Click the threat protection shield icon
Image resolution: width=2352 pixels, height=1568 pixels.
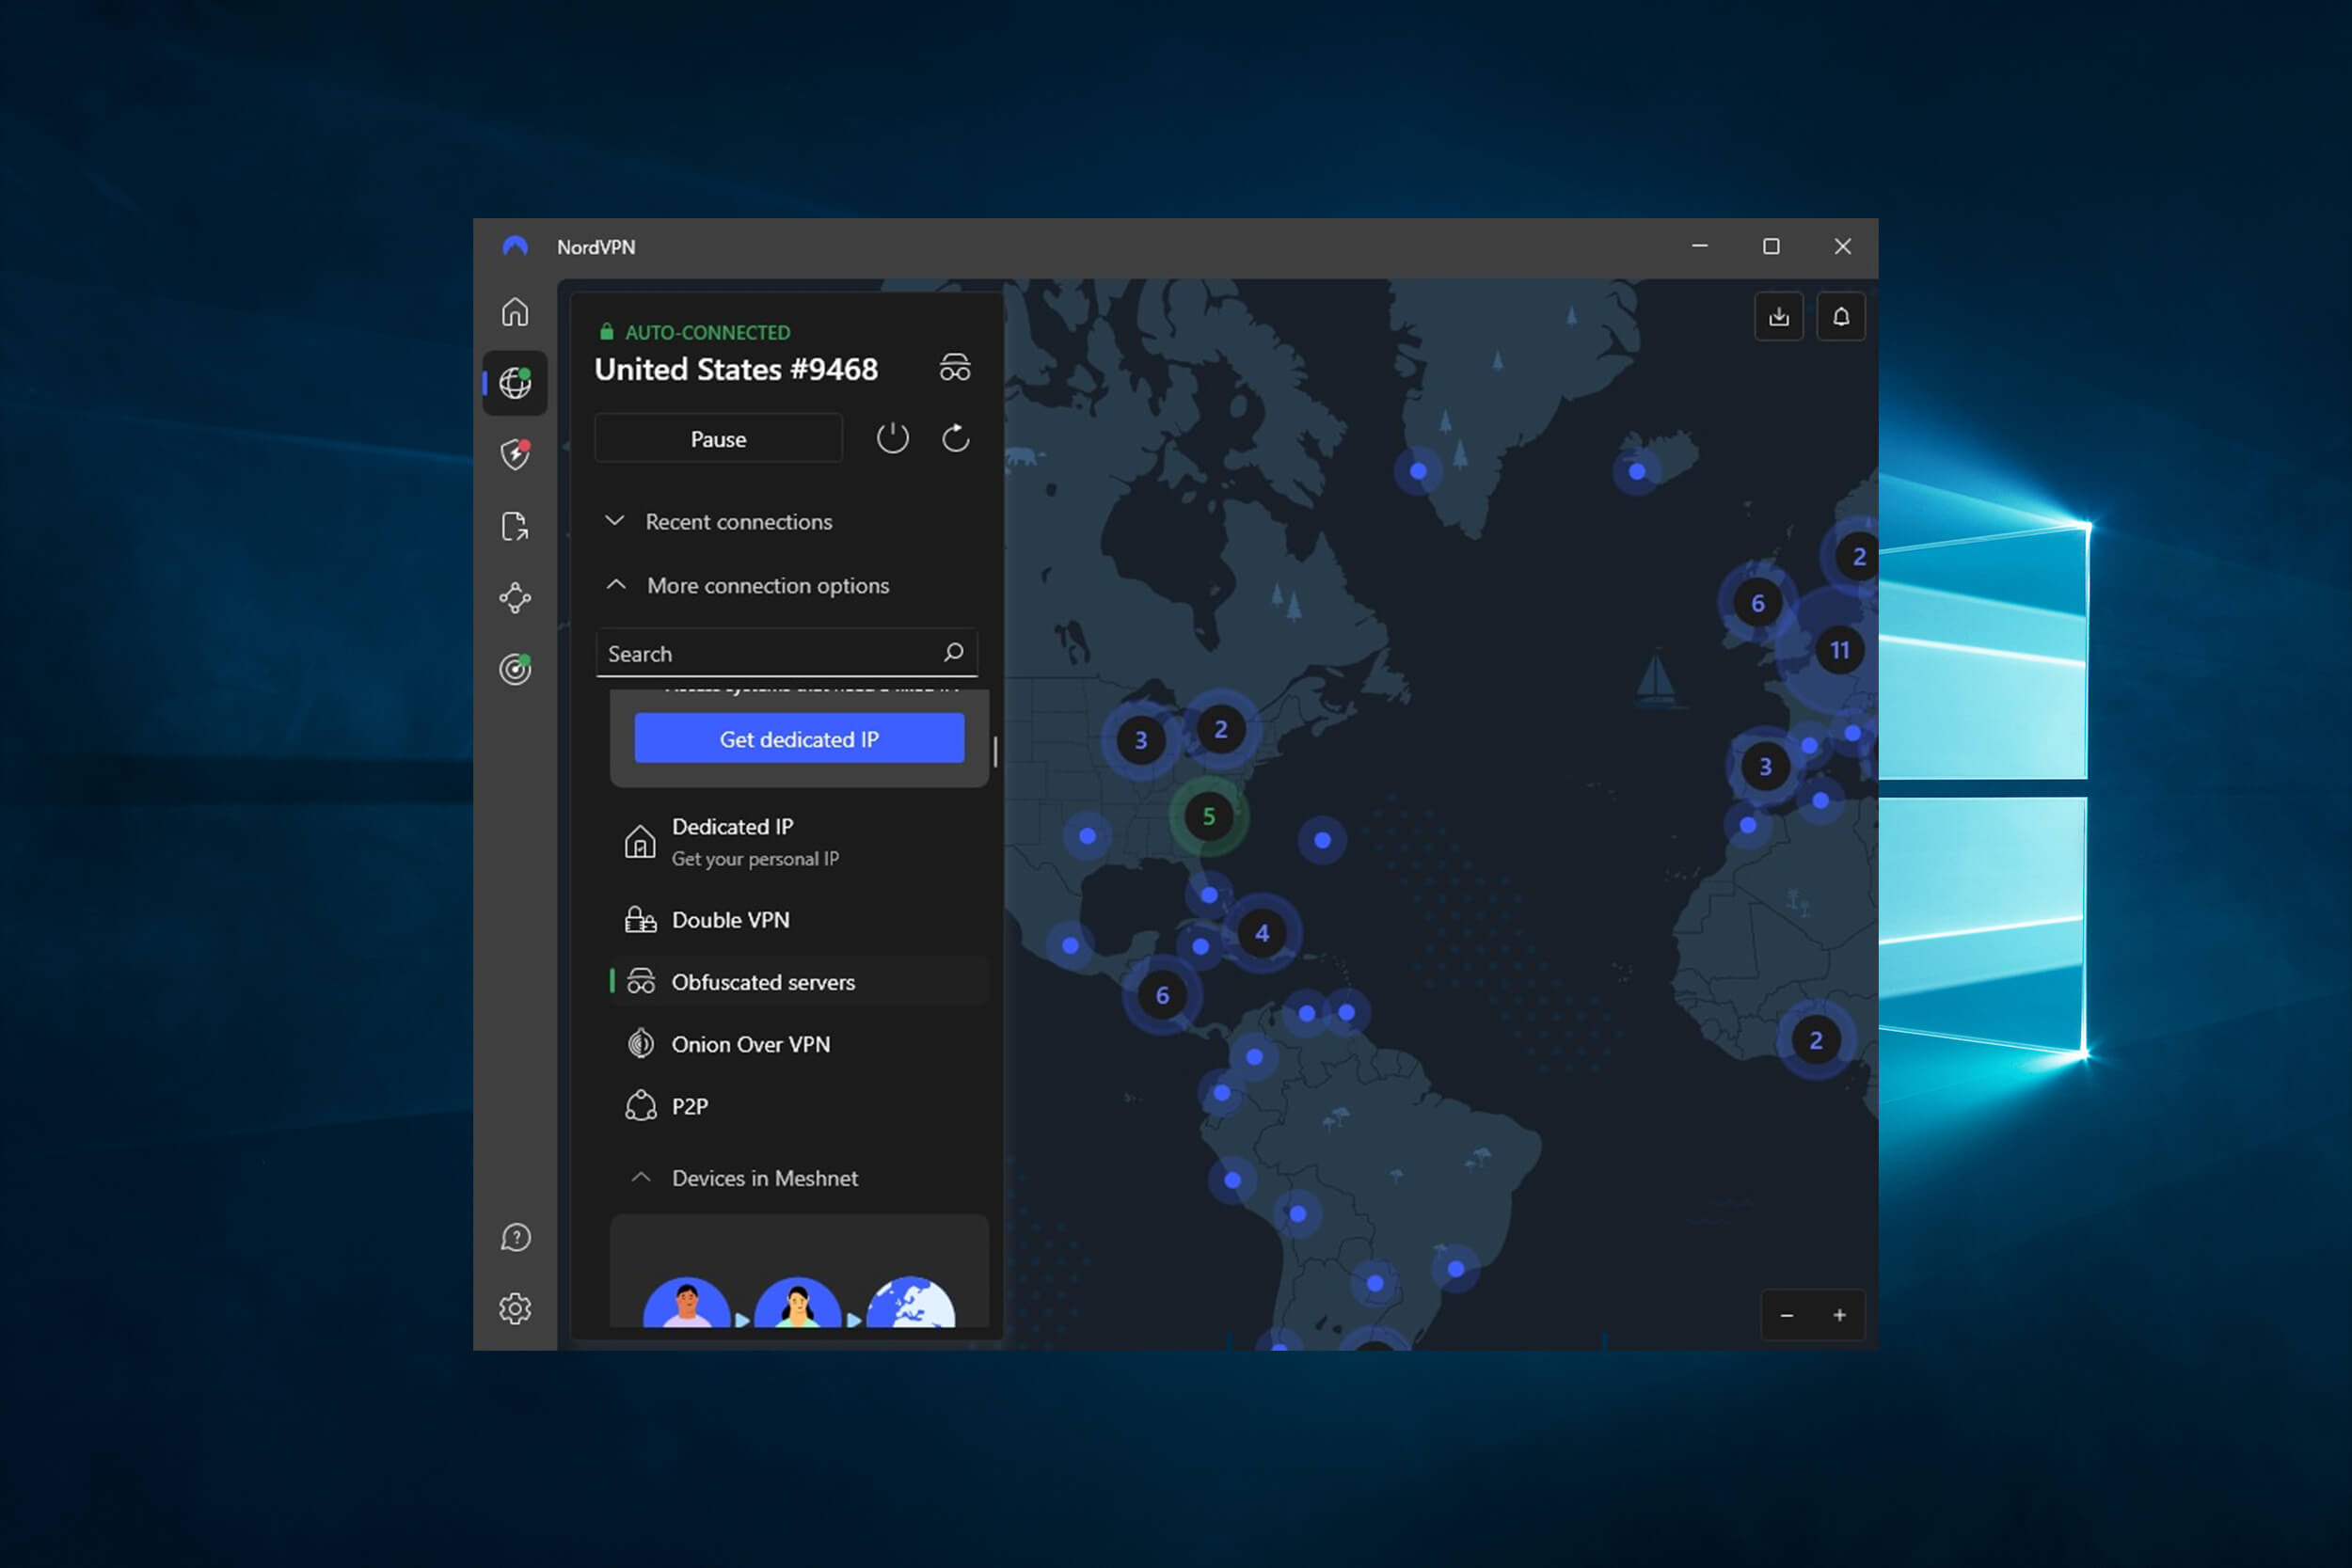pos(518,455)
